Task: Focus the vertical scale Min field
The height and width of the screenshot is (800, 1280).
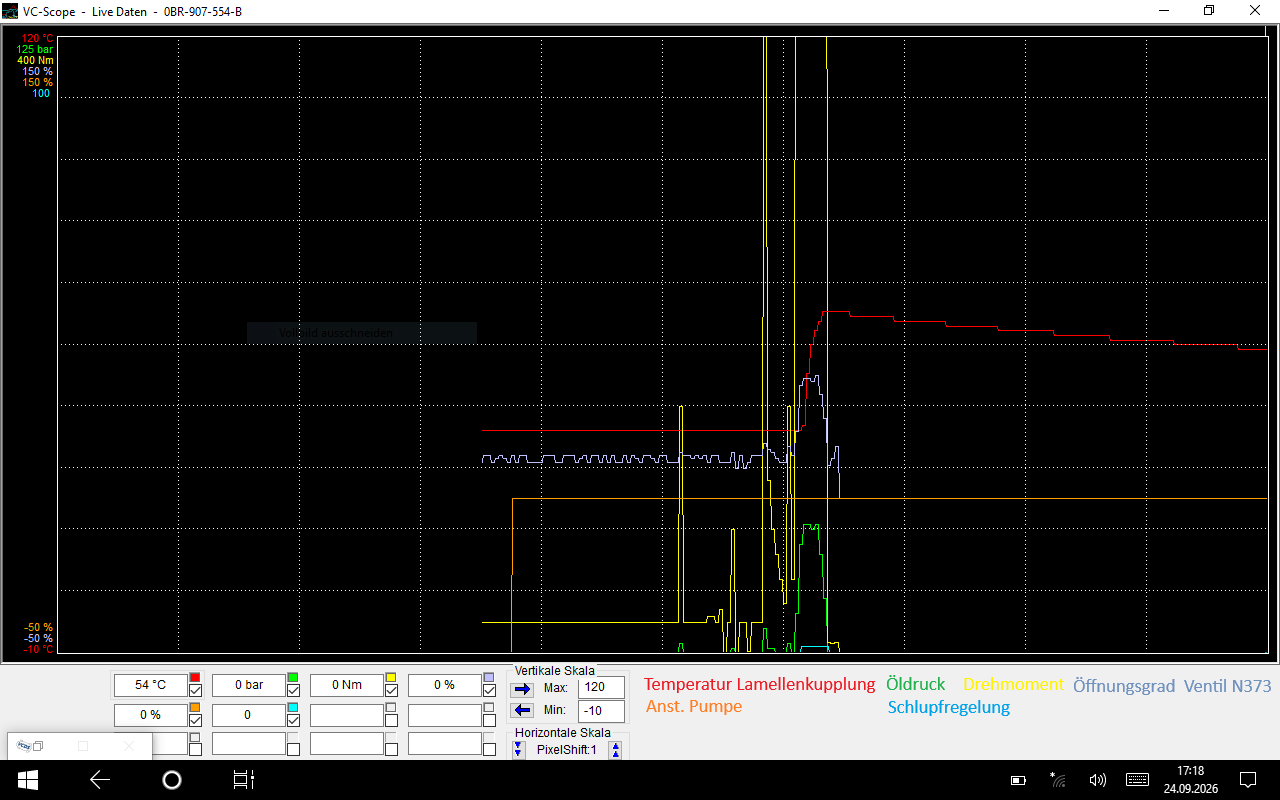Action: click(x=602, y=711)
